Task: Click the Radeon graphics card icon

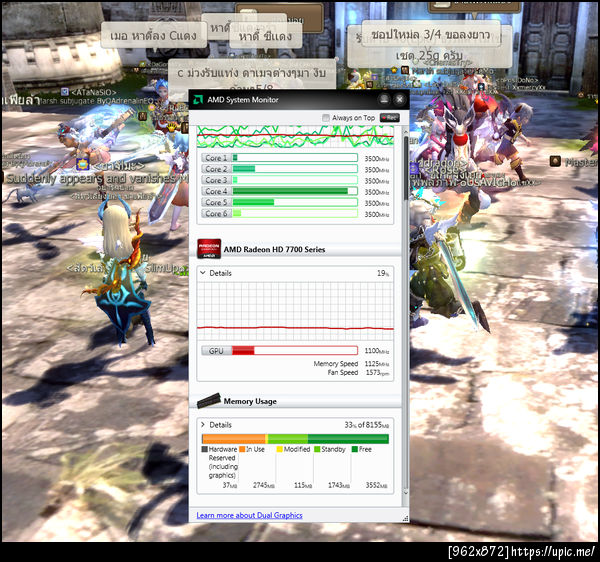Action: pos(209,249)
